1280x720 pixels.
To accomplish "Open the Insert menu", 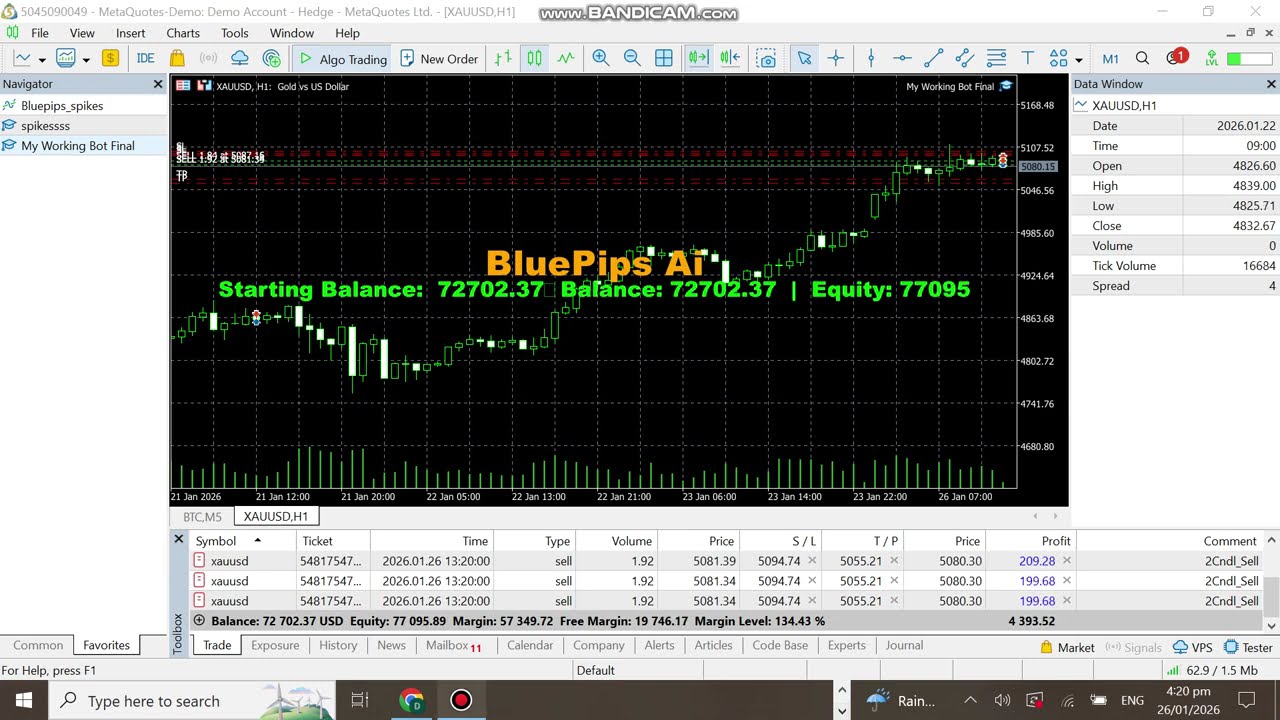I will (x=130, y=33).
